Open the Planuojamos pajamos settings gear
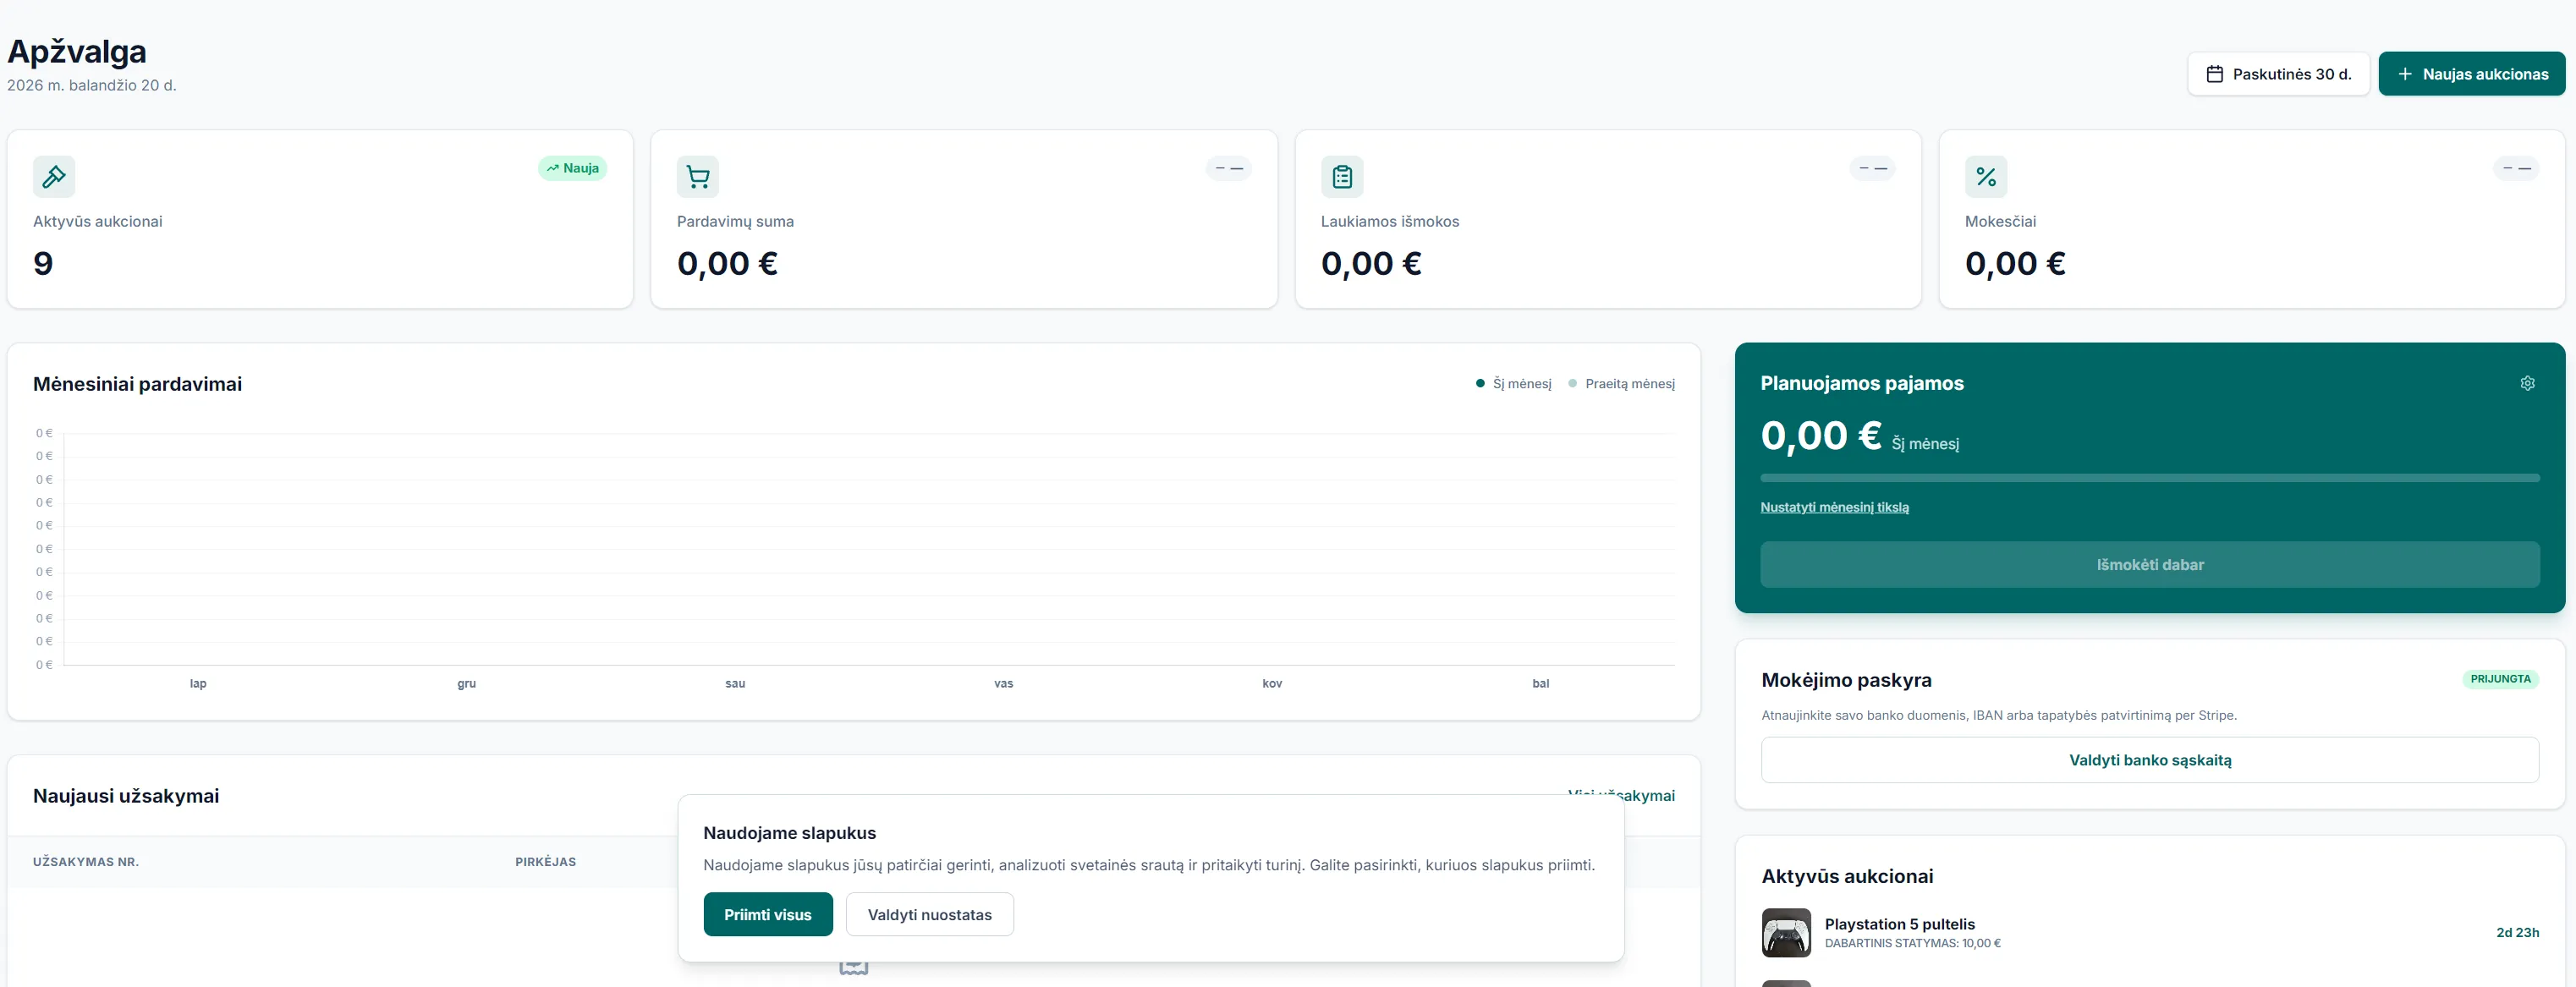This screenshot has width=2576, height=987. tap(2528, 383)
